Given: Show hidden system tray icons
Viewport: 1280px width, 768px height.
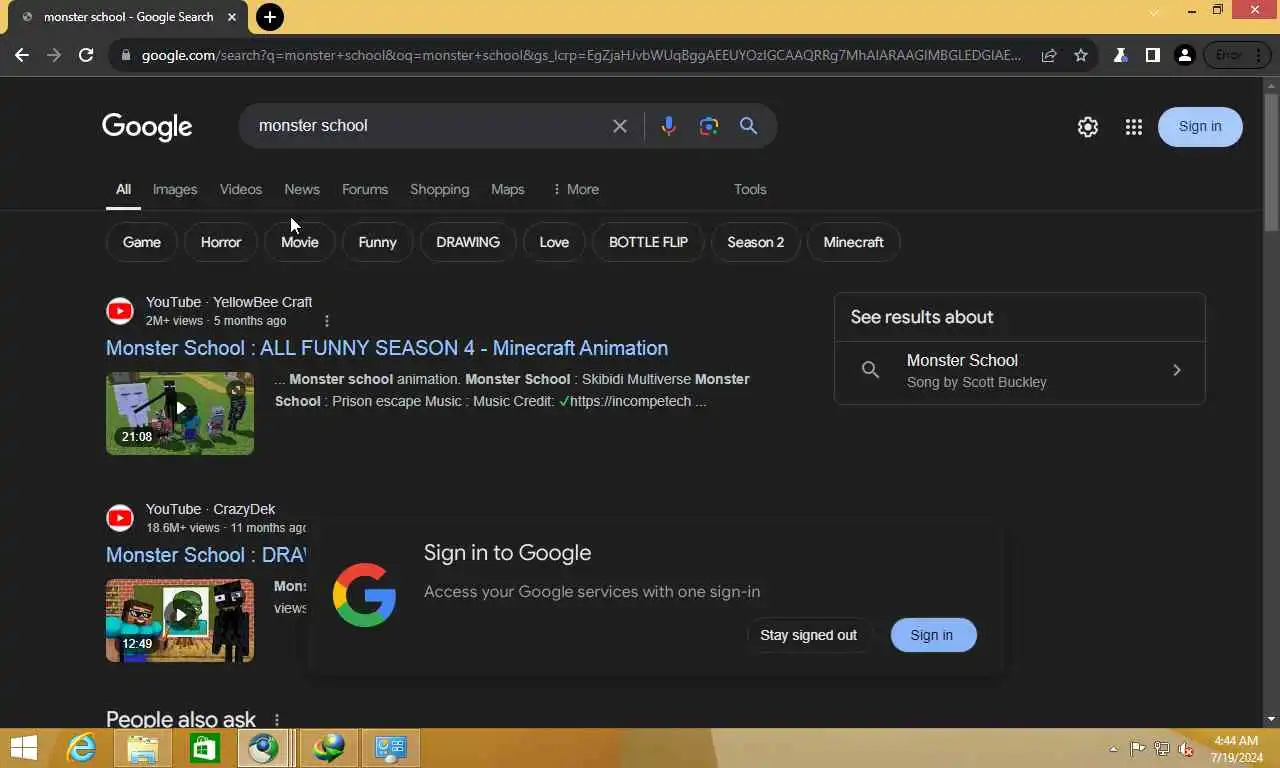Looking at the screenshot, I should (x=1114, y=749).
